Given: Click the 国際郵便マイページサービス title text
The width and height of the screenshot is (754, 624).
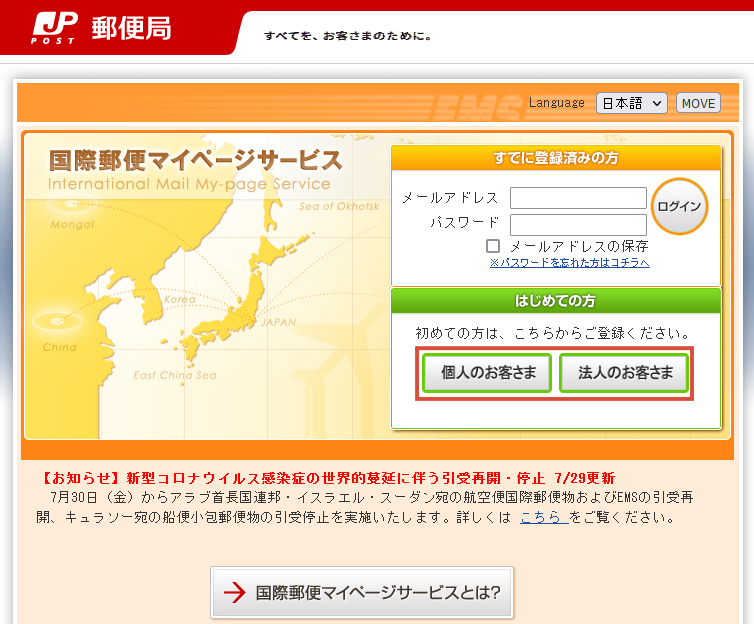Looking at the screenshot, I should click(196, 160).
